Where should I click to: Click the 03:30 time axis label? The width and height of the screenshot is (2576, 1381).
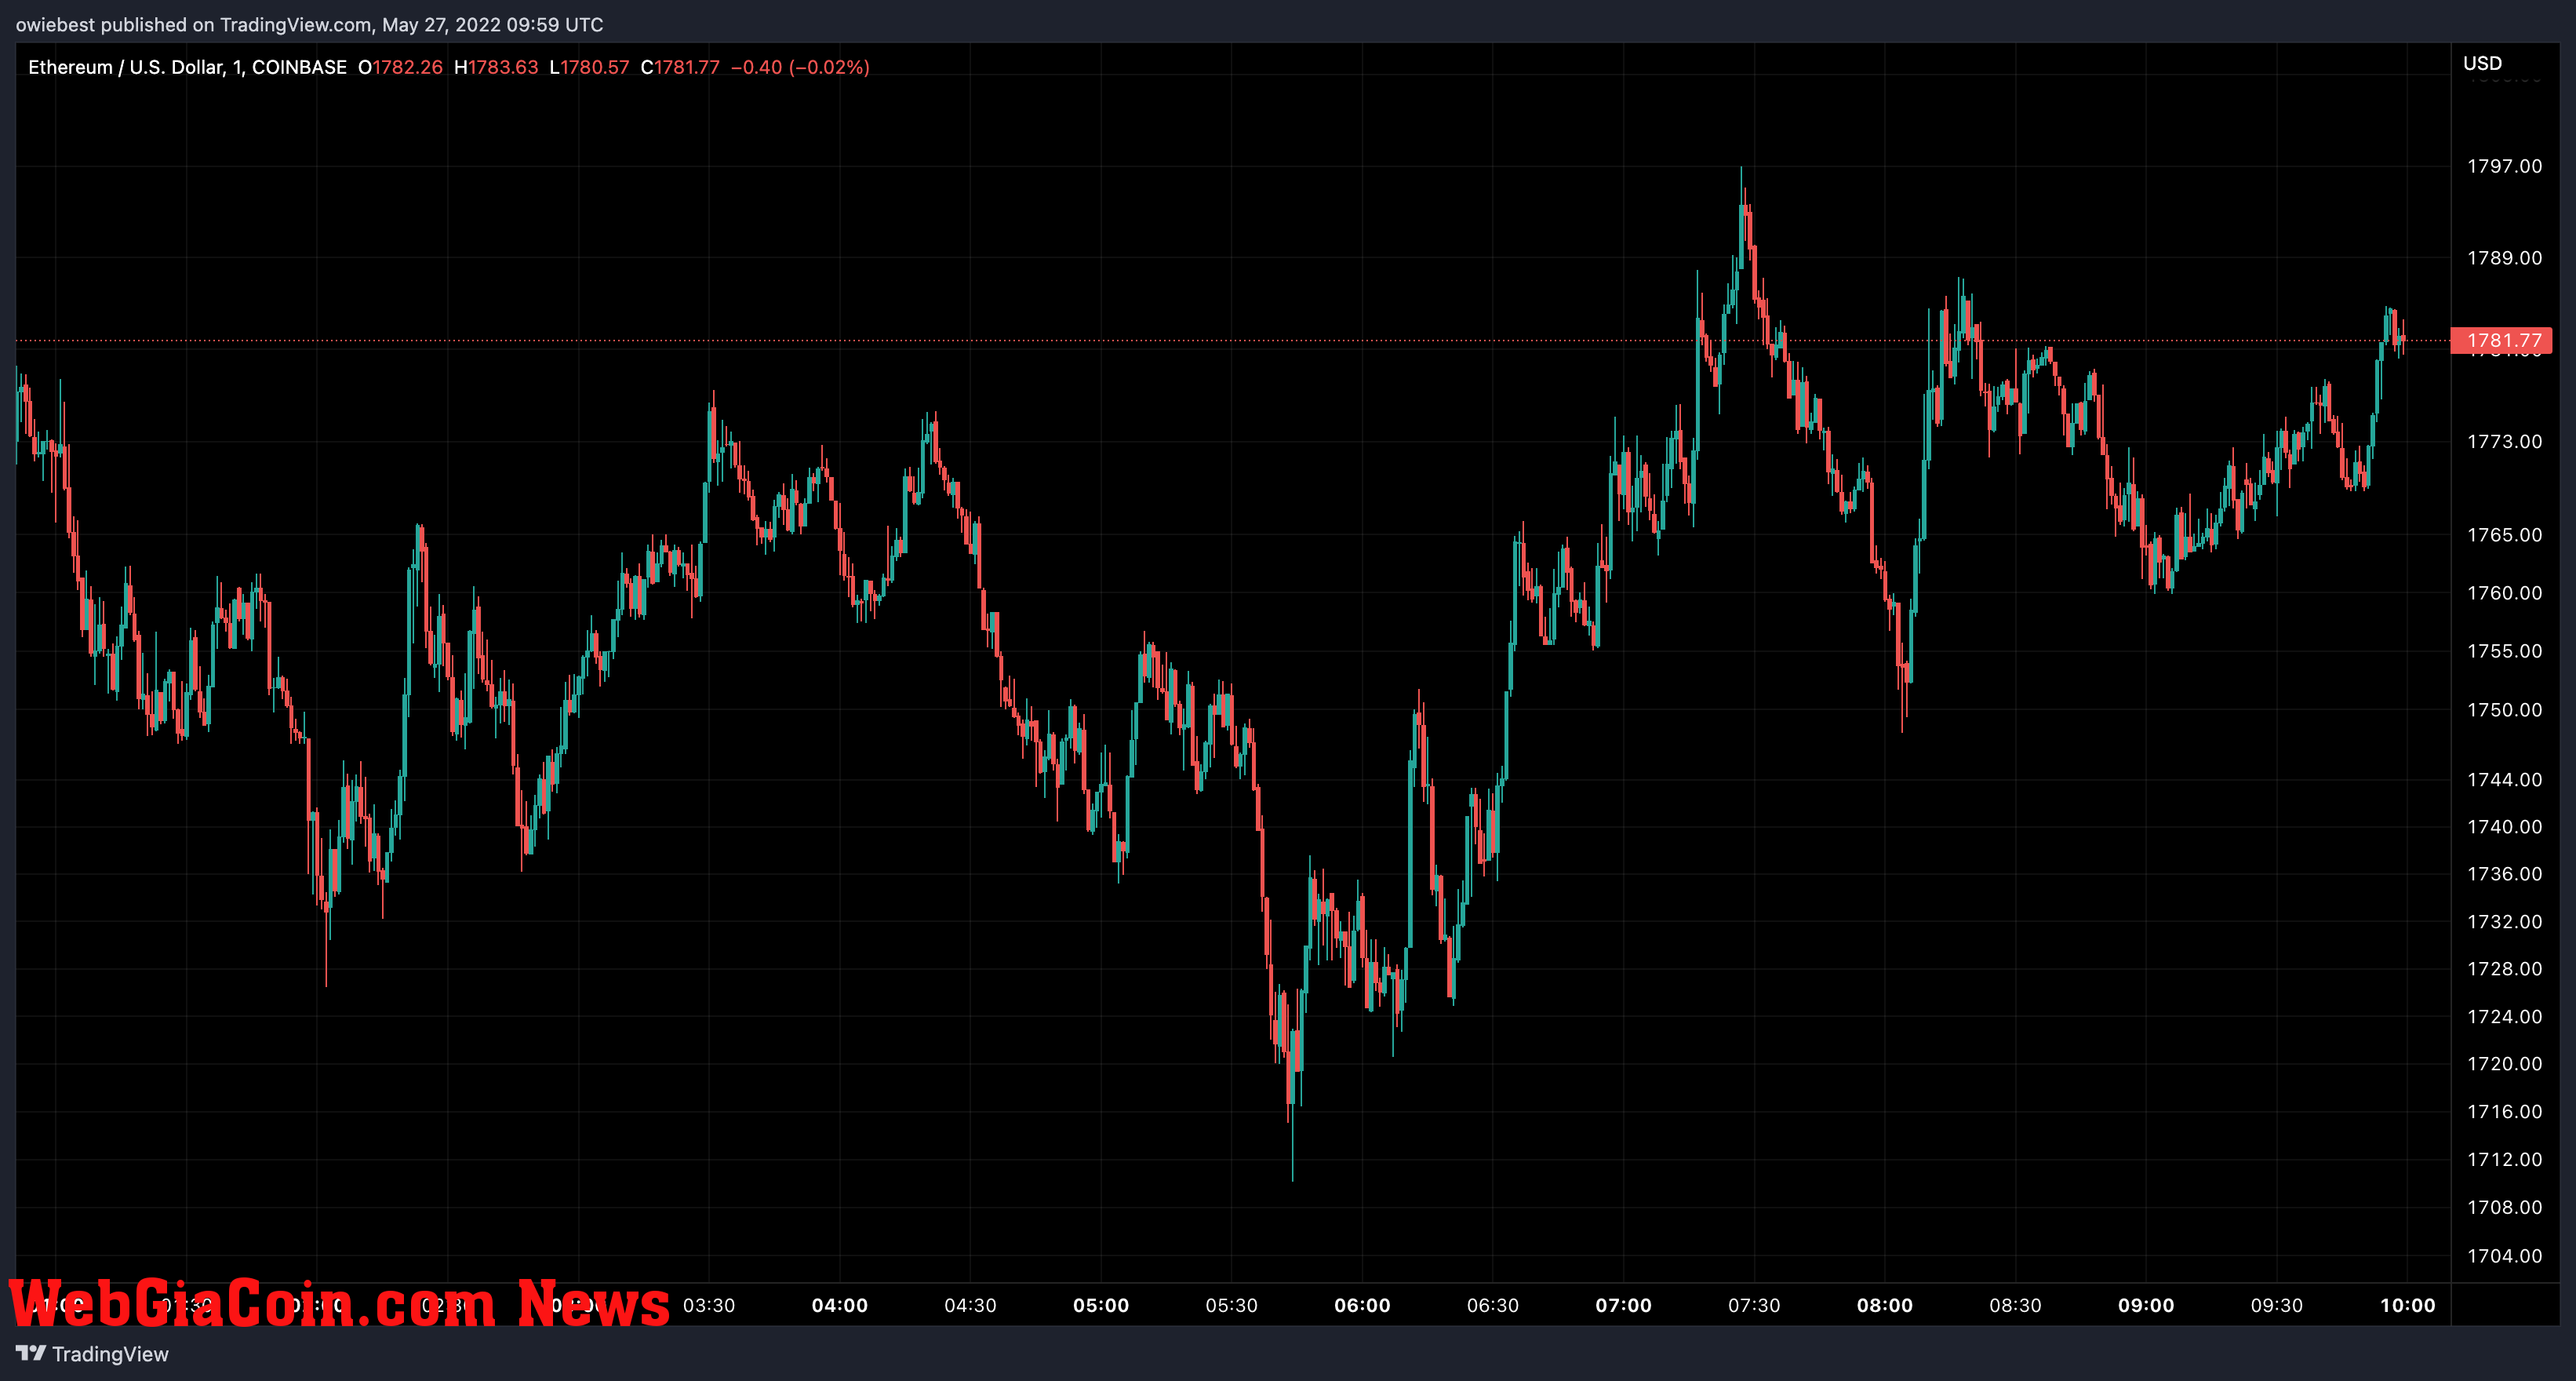click(709, 1305)
